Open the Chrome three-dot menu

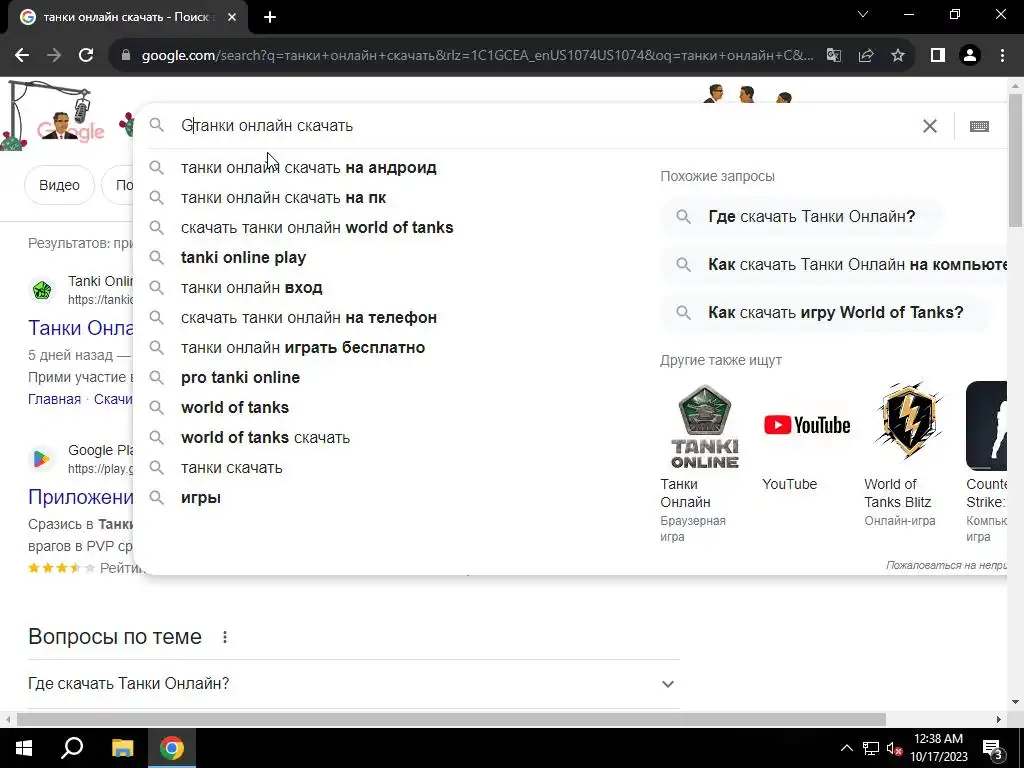point(1002,56)
